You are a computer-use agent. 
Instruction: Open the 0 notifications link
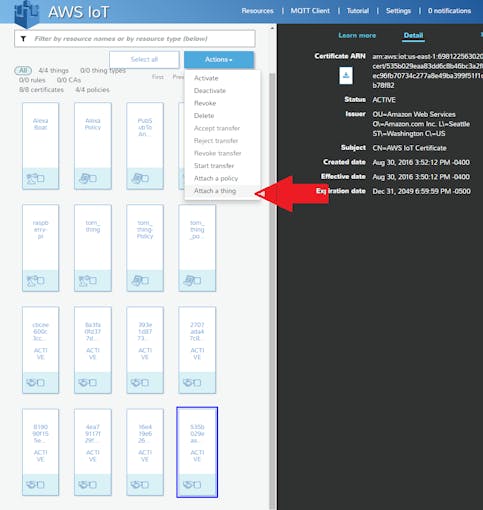point(449,11)
